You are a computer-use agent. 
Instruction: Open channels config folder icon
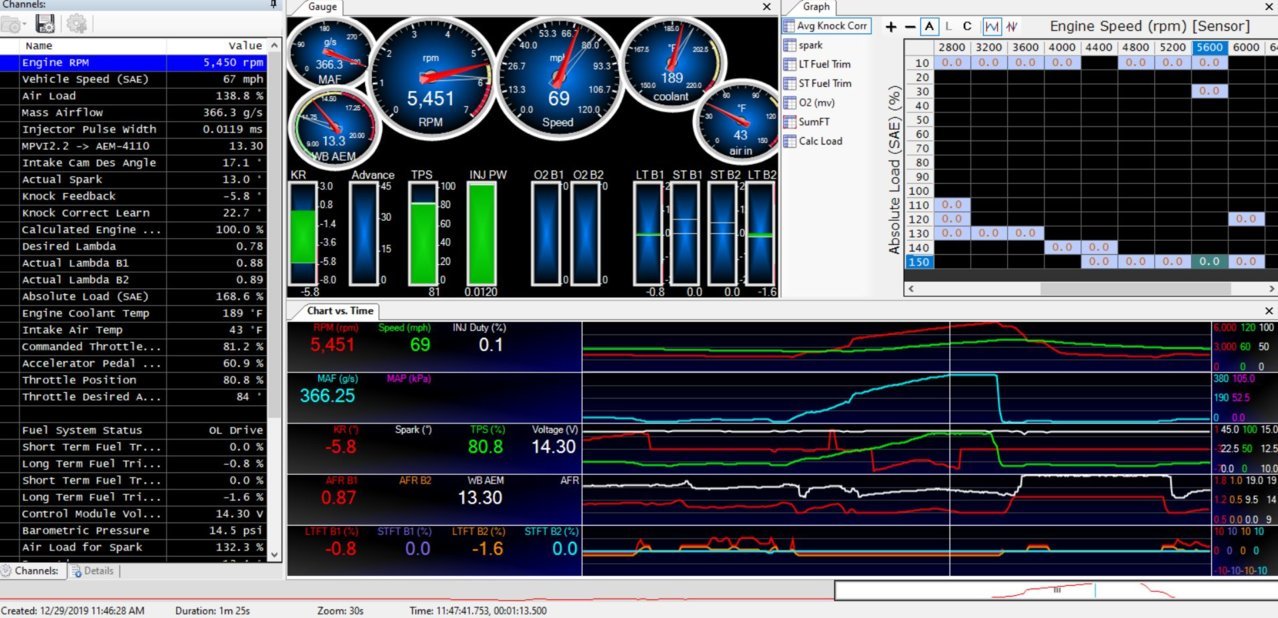pyautogui.click(x=11, y=24)
